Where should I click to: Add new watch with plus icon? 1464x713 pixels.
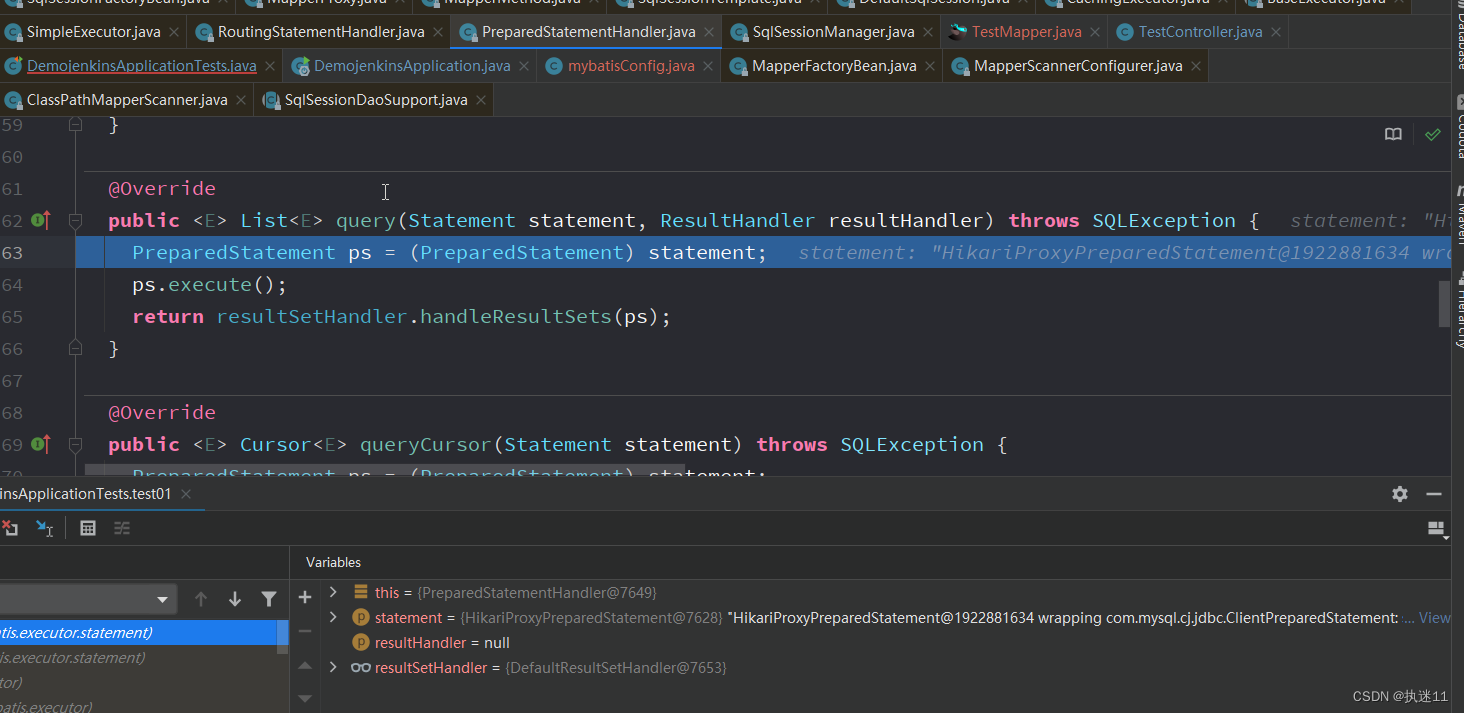305,597
